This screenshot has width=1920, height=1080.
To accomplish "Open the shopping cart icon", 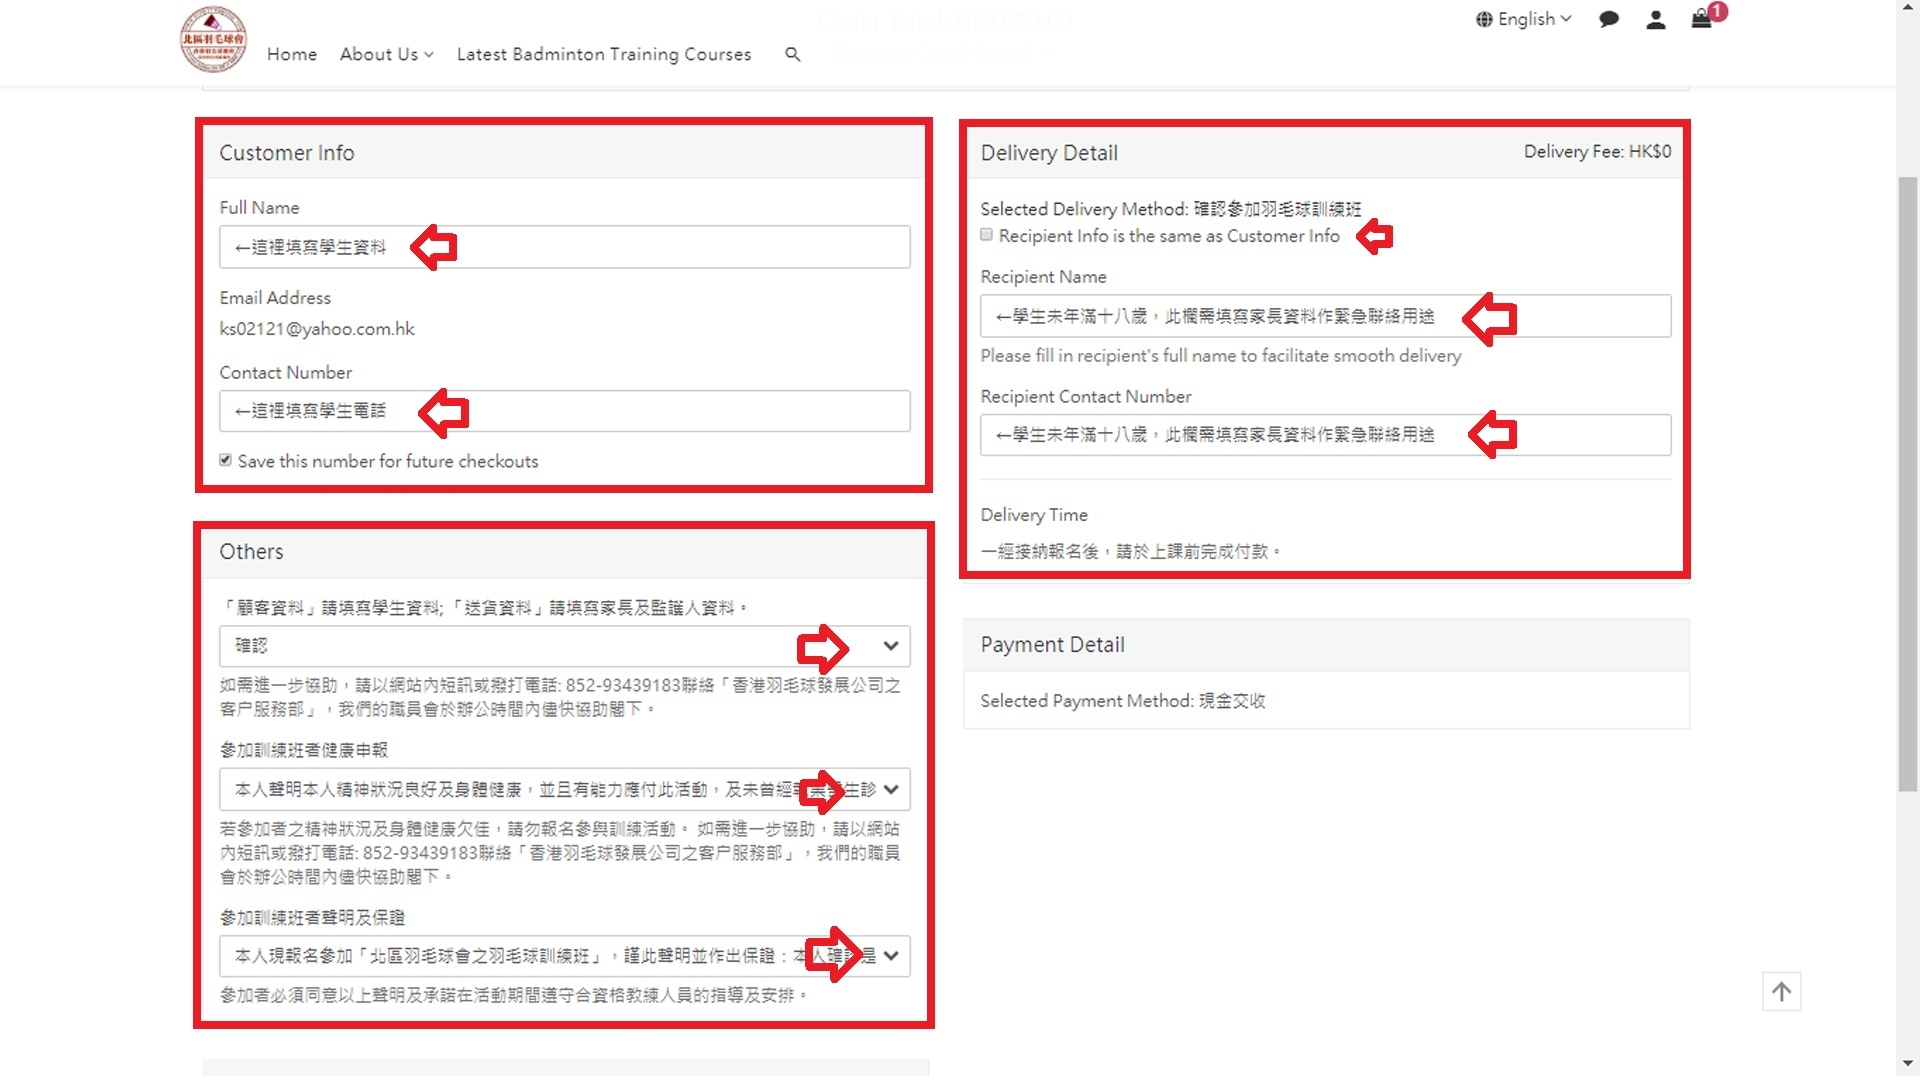I will click(1701, 19).
